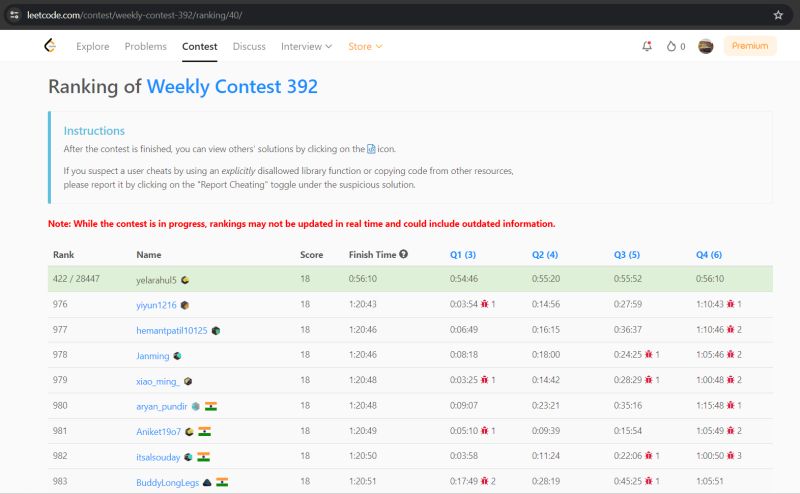Open the Weekly Contest 392 link
Screen dimensions: 800x494
click(x=232, y=87)
